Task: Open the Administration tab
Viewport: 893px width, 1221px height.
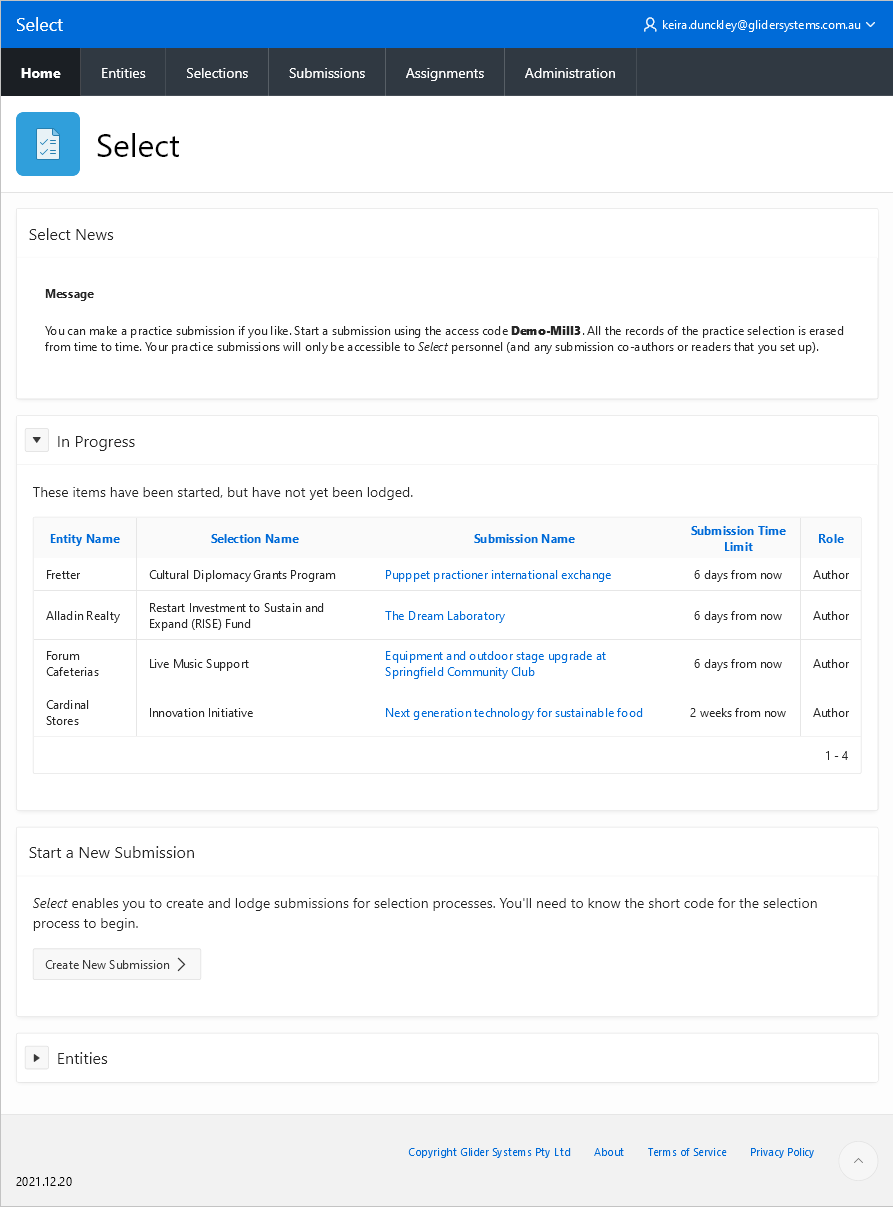Action: pyautogui.click(x=570, y=72)
